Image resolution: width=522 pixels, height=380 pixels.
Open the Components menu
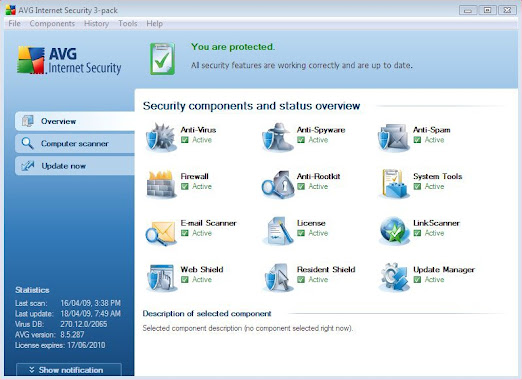click(x=52, y=24)
